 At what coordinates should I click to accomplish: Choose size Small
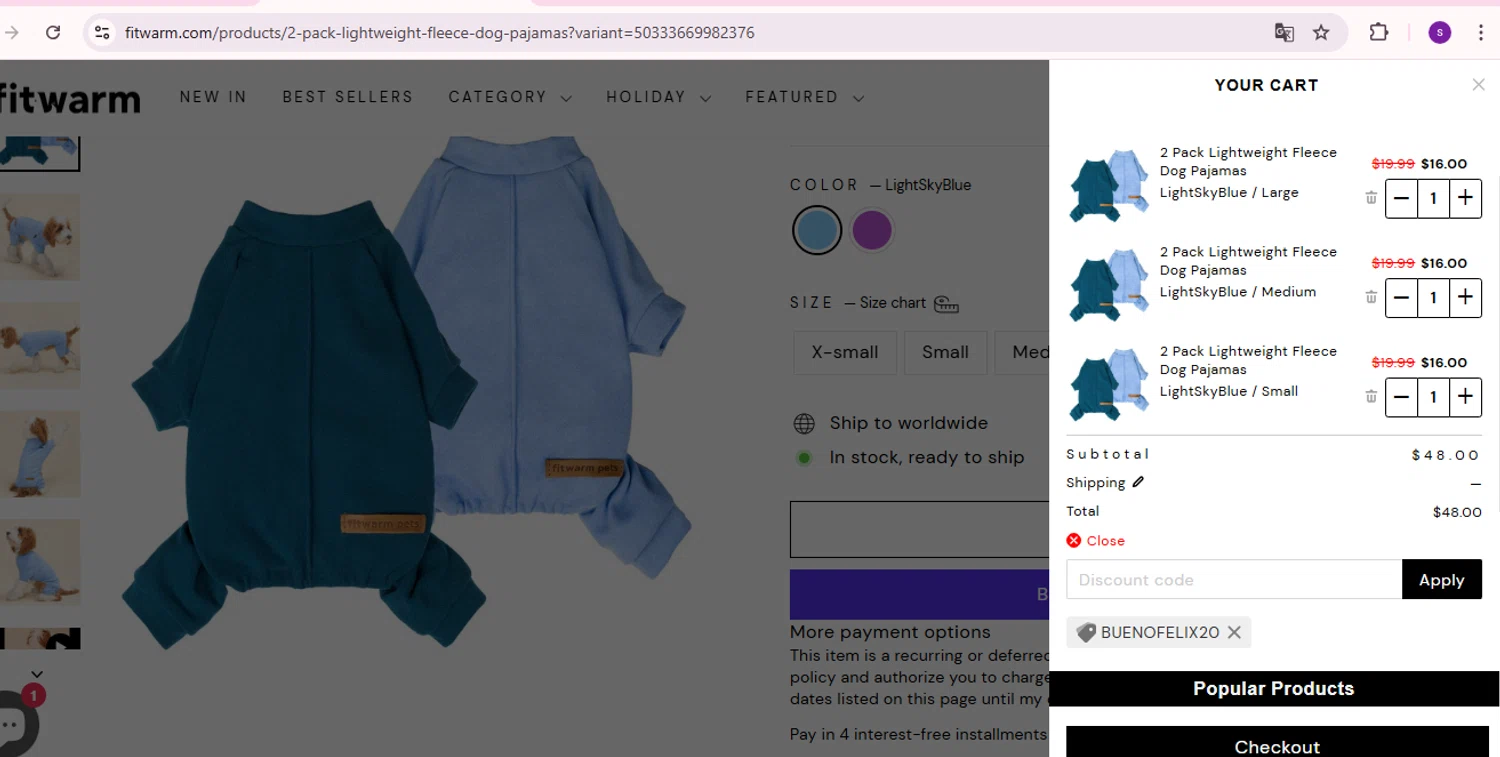pyautogui.click(x=945, y=352)
